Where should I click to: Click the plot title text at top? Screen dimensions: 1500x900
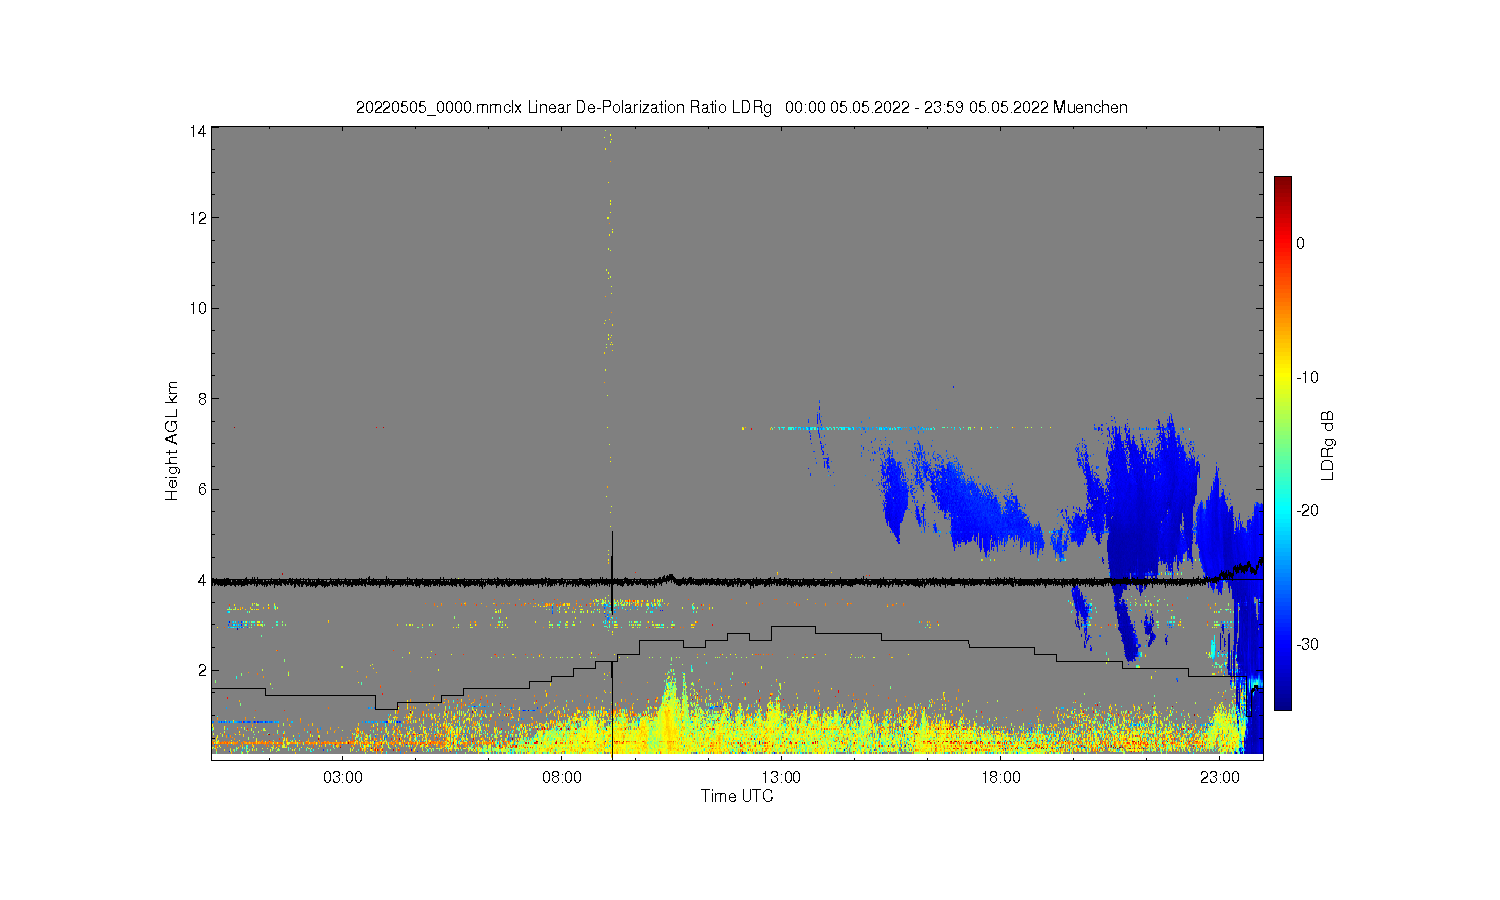coord(741,107)
